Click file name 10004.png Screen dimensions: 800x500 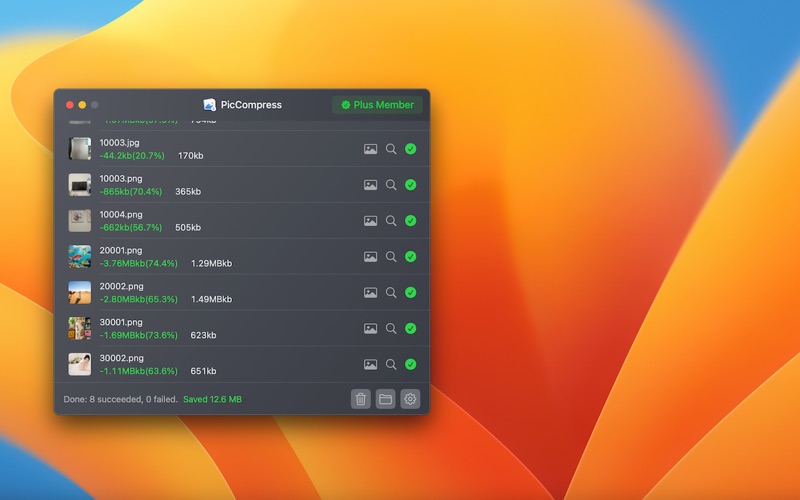click(121, 214)
